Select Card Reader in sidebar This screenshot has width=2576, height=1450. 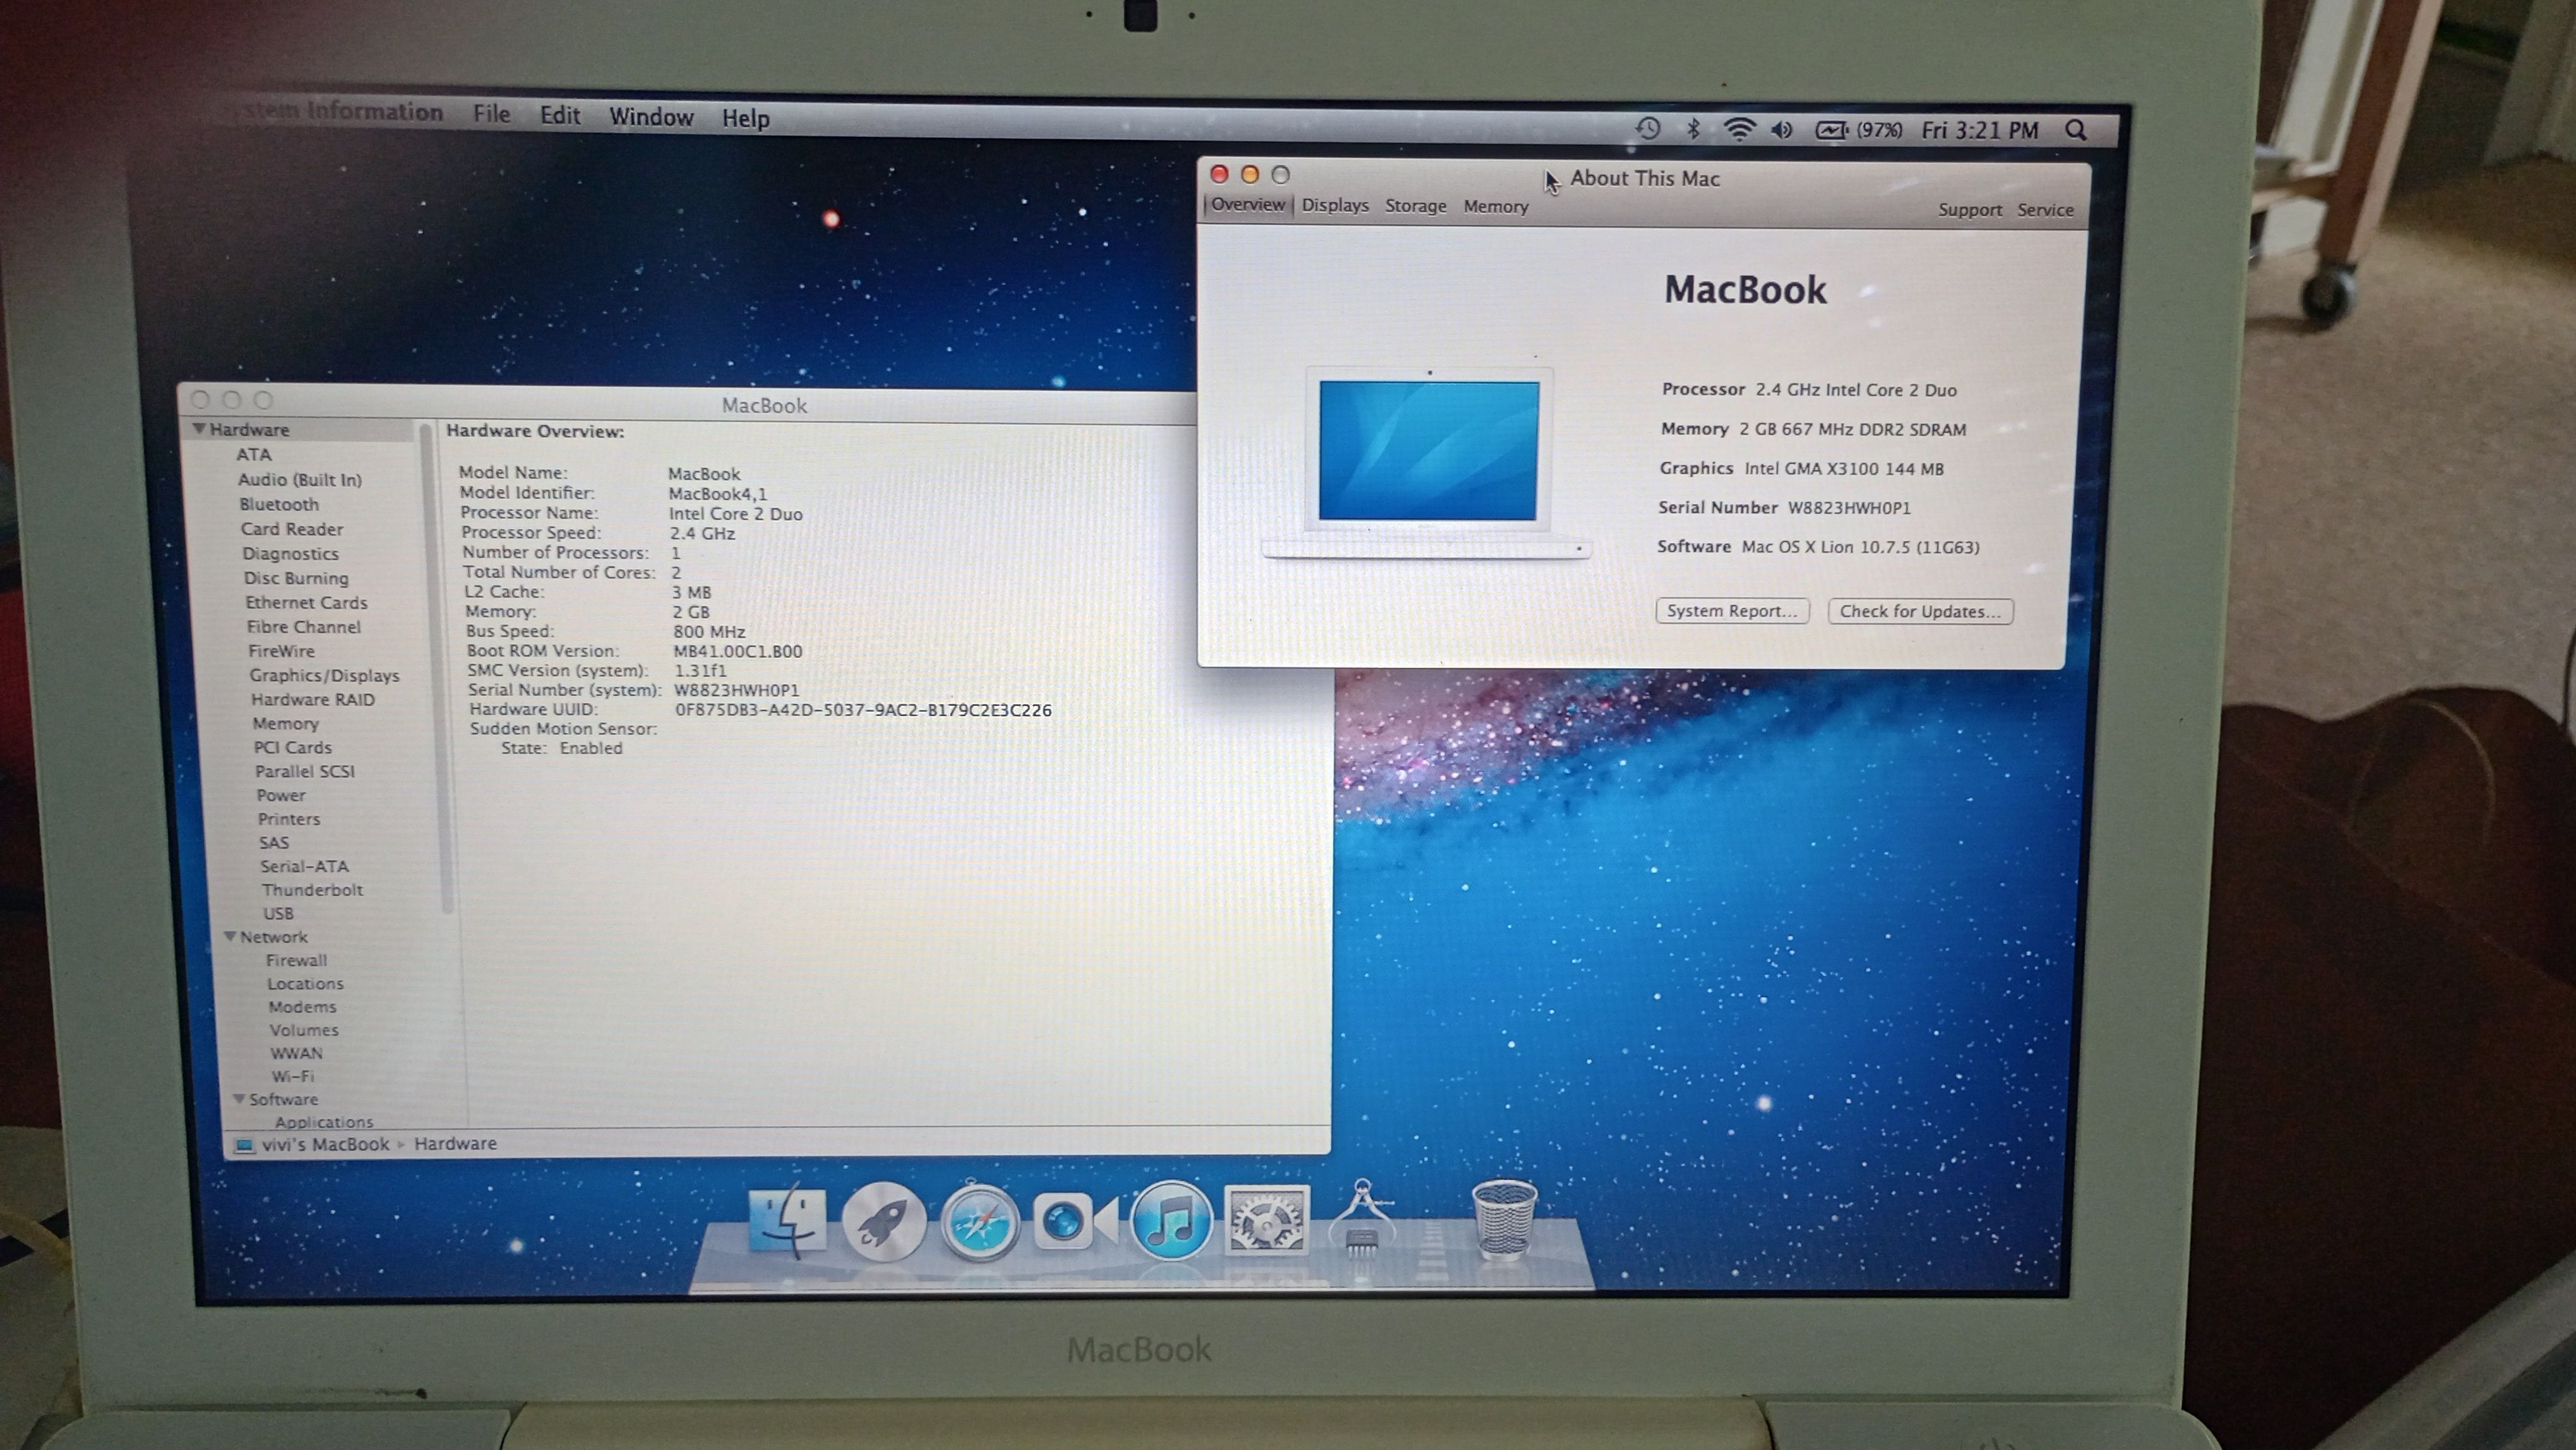click(x=291, y=529)
